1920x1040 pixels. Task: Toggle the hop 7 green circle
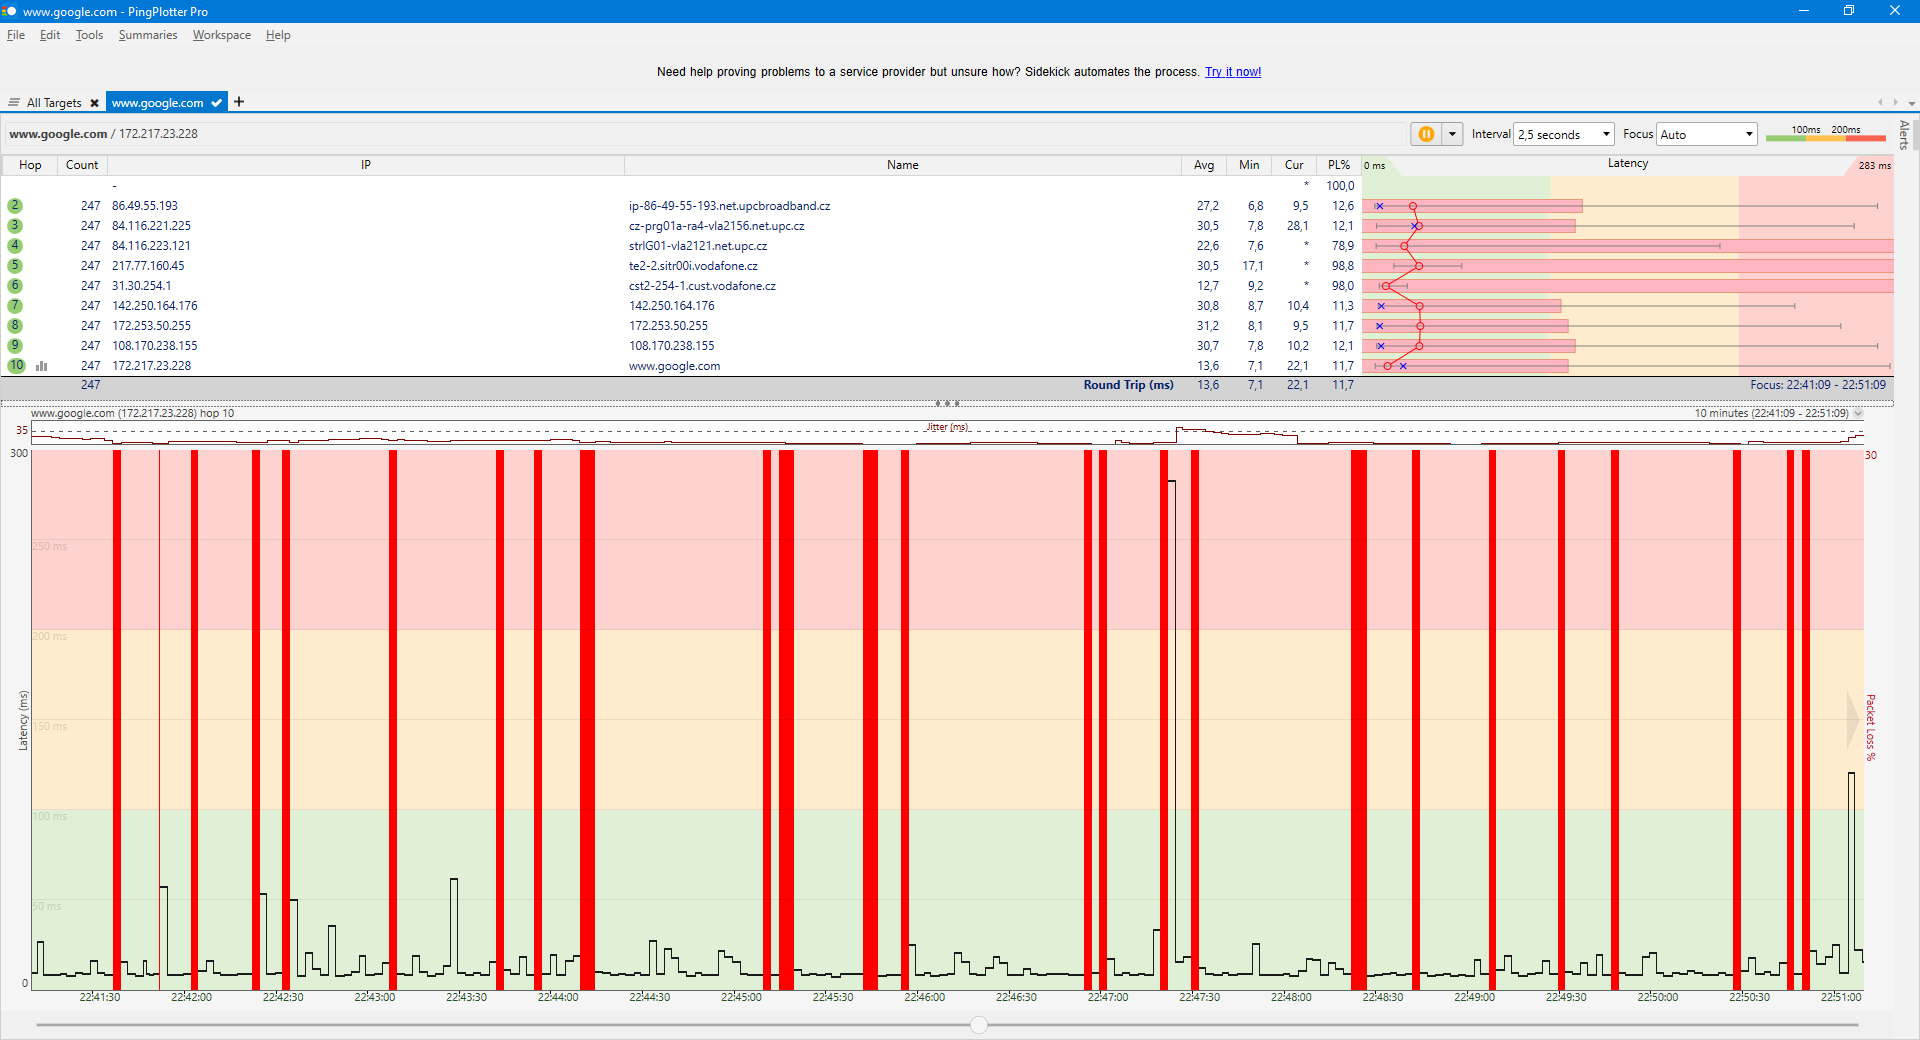pos(15,306)
